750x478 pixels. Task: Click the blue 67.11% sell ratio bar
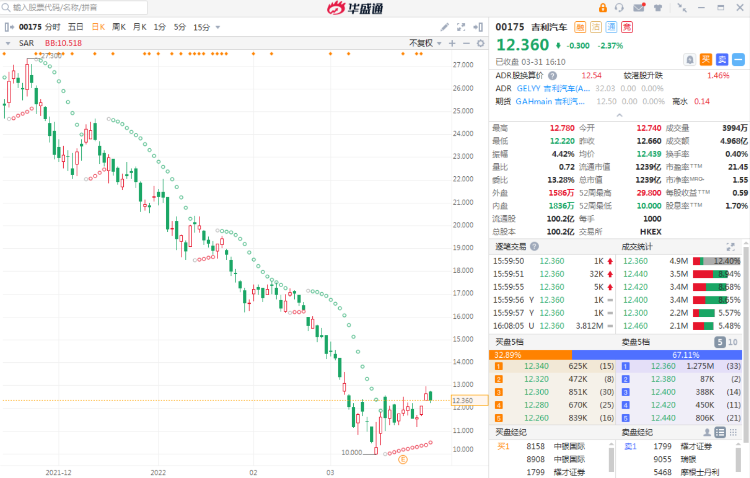click(x=657, y=355)
